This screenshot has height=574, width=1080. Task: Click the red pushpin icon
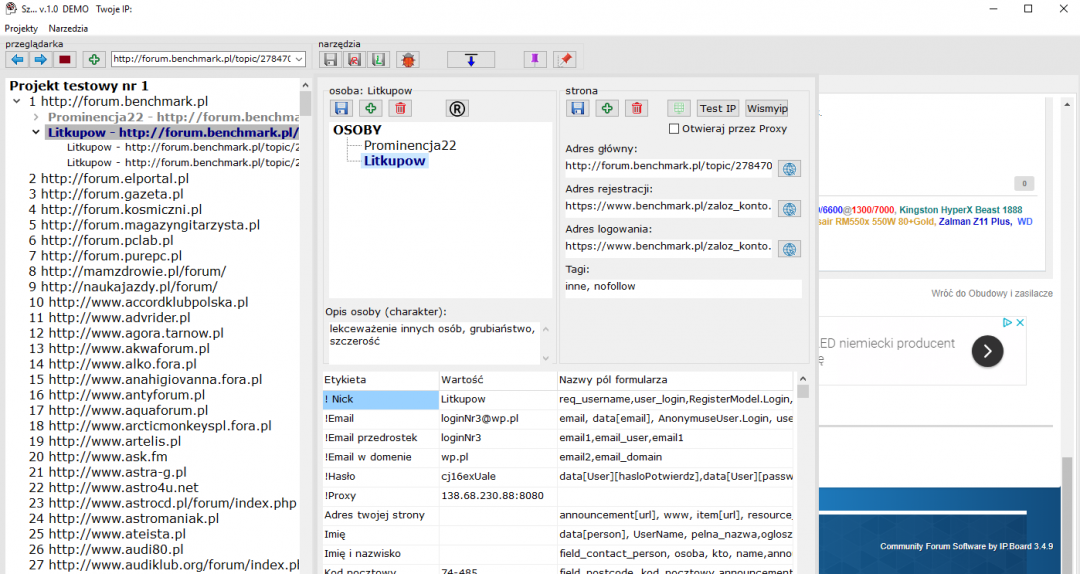[x=566, y=60]
